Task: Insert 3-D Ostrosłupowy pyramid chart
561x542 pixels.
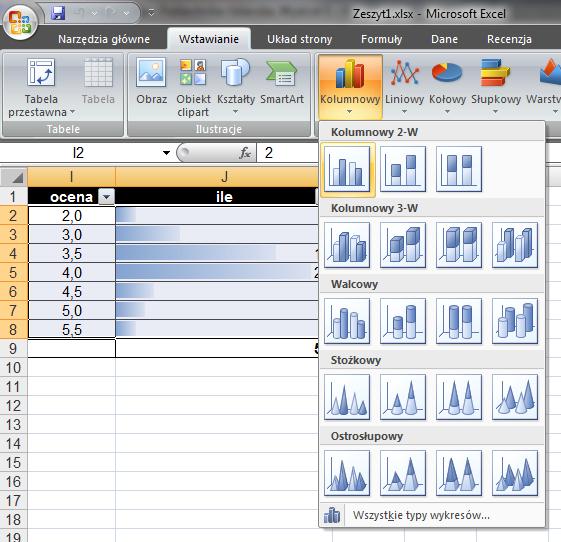Action: point(515,473)
